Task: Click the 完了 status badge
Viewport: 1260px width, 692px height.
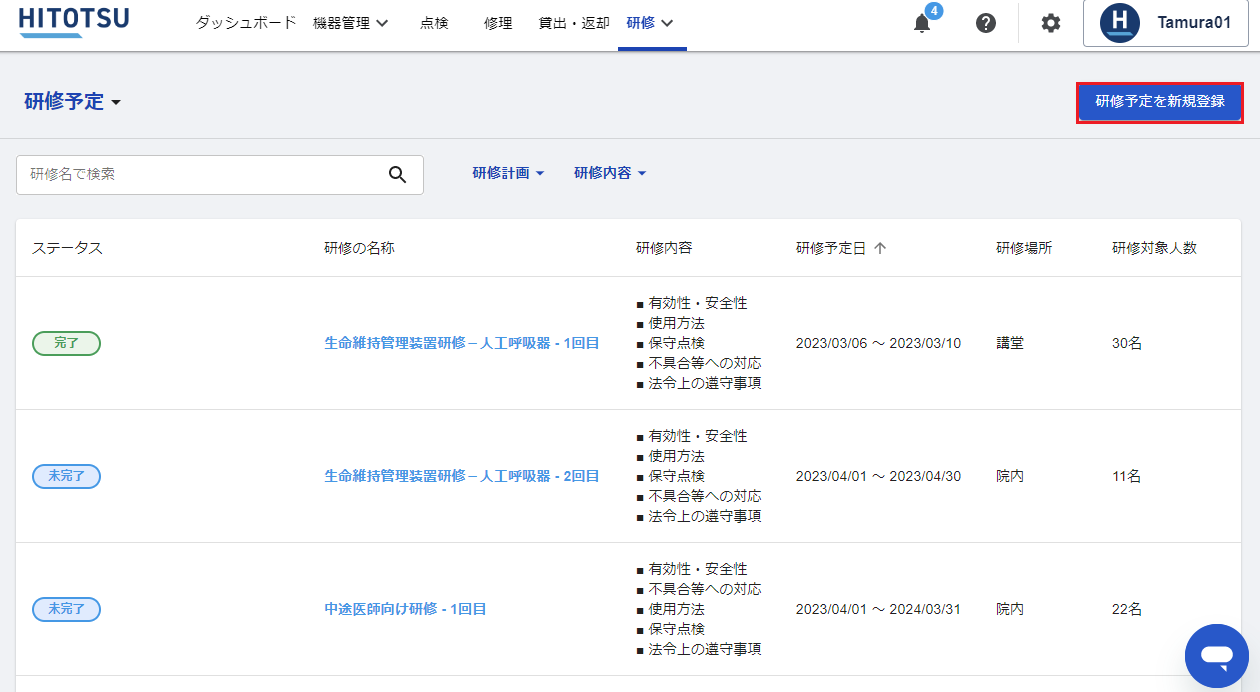Action: [66, 343]
